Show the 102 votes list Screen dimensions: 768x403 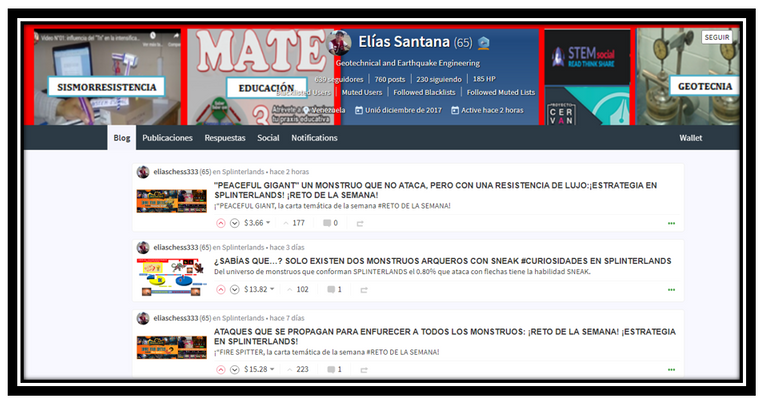[x=298, y=289]
